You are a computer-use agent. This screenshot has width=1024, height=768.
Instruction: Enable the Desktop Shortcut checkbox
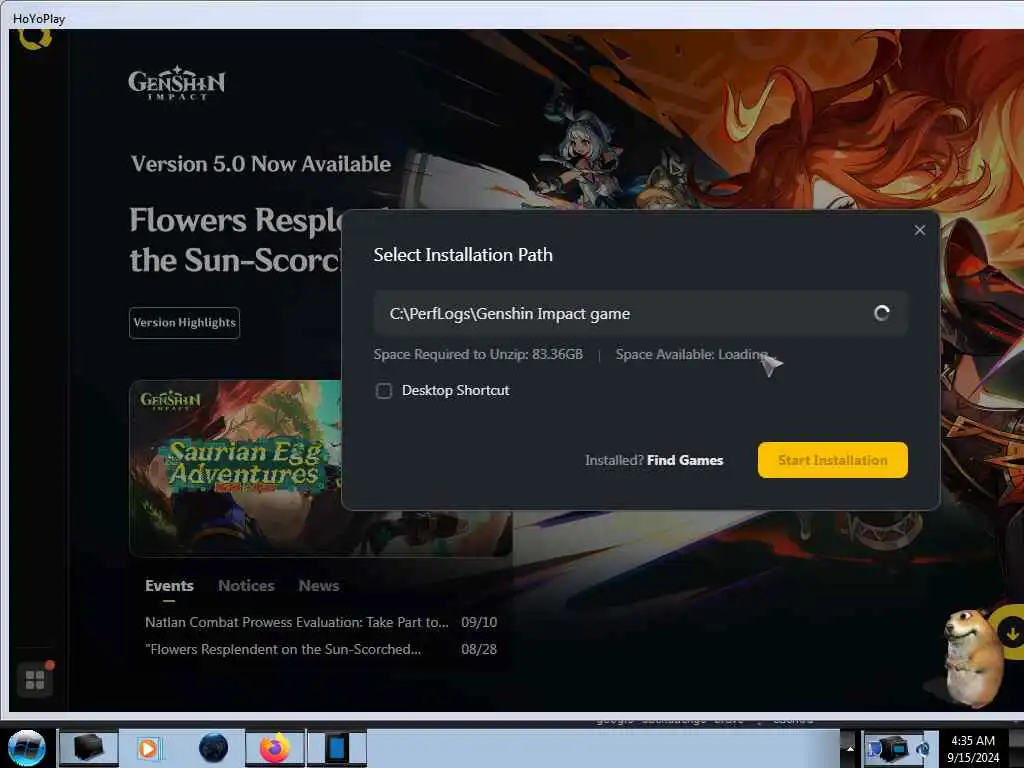coord(384,391)
